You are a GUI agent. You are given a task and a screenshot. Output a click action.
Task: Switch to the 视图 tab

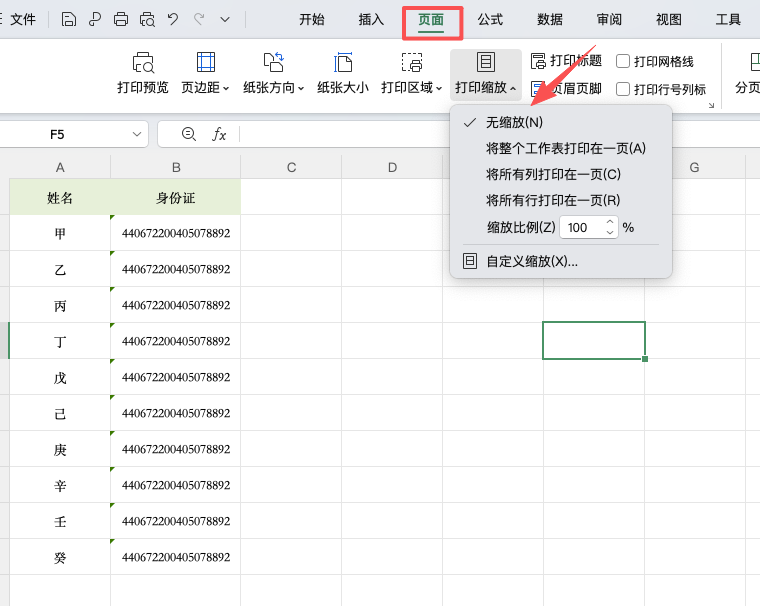[669, 19]
